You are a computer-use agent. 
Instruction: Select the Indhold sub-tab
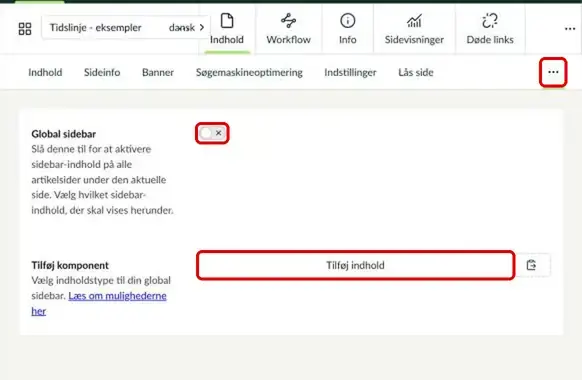45,72
